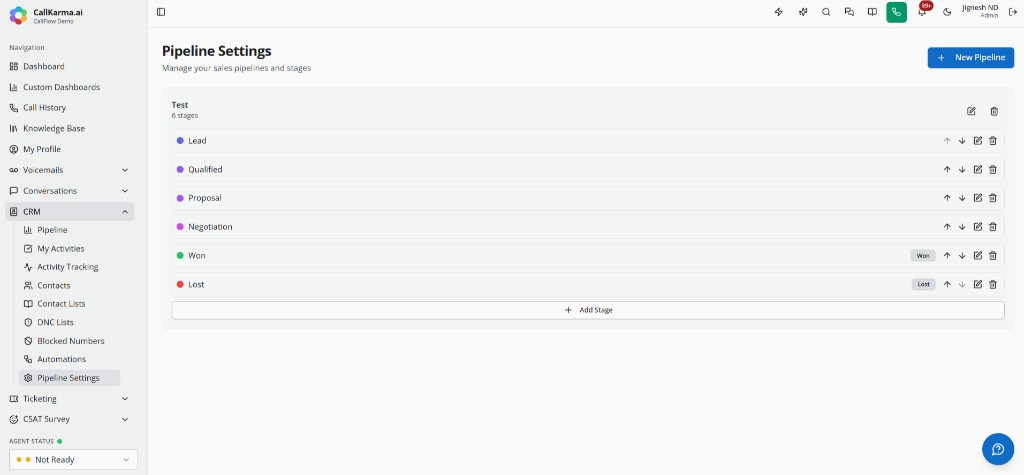Collapse the CRM menu section

(69, 212)
